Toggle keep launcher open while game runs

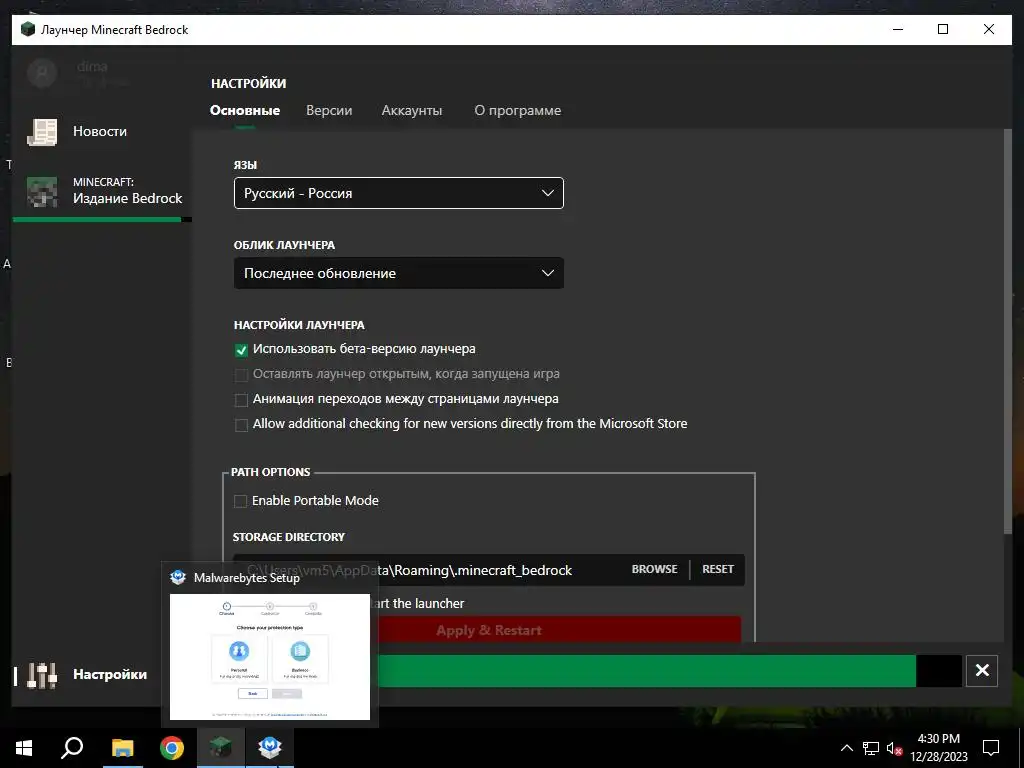(x=241, y=375)
